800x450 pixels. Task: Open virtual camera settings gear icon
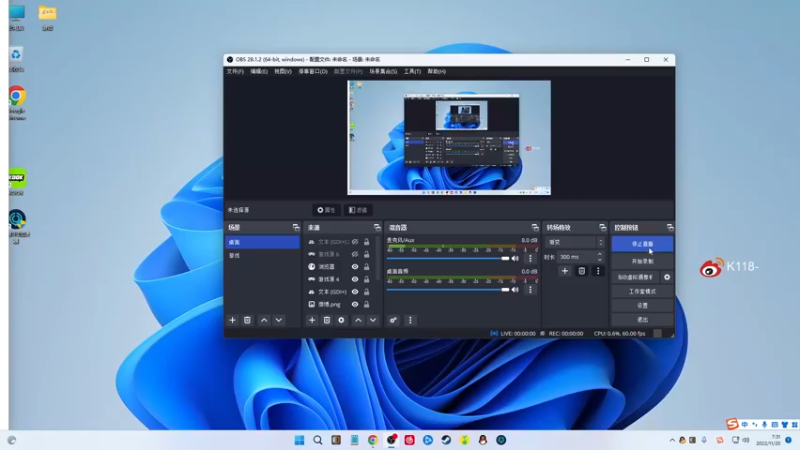pos(667,277)
